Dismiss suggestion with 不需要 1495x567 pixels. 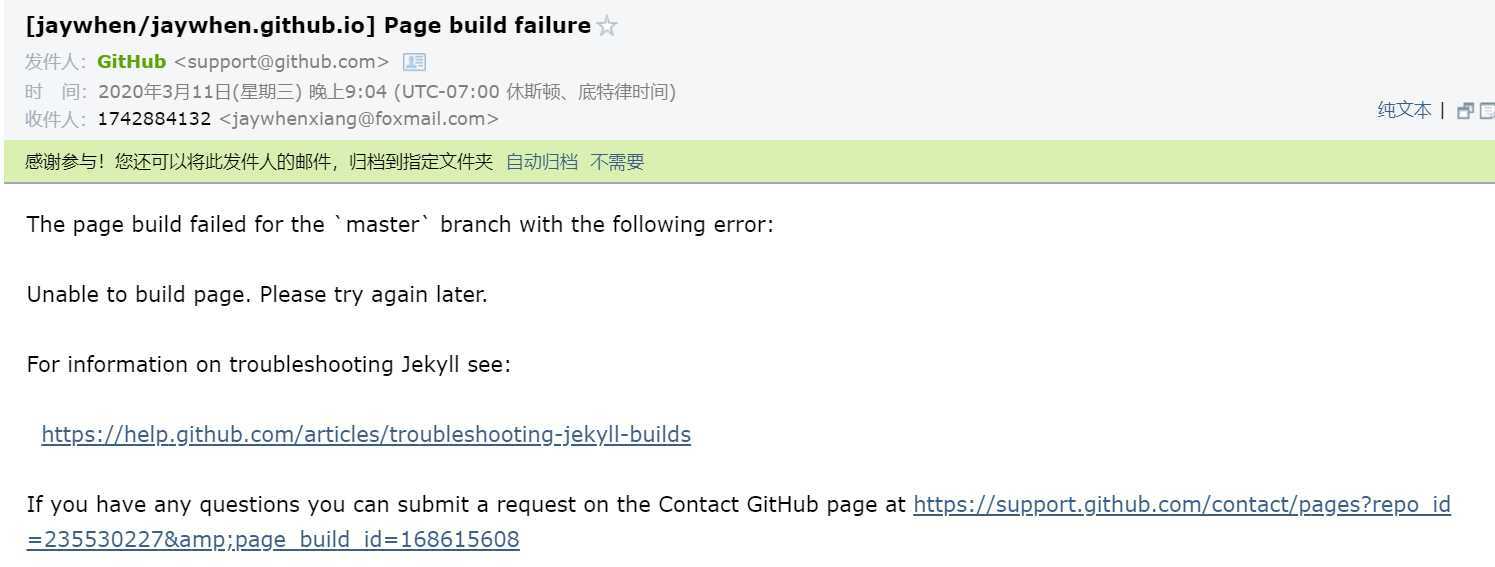tap(617, 162)
